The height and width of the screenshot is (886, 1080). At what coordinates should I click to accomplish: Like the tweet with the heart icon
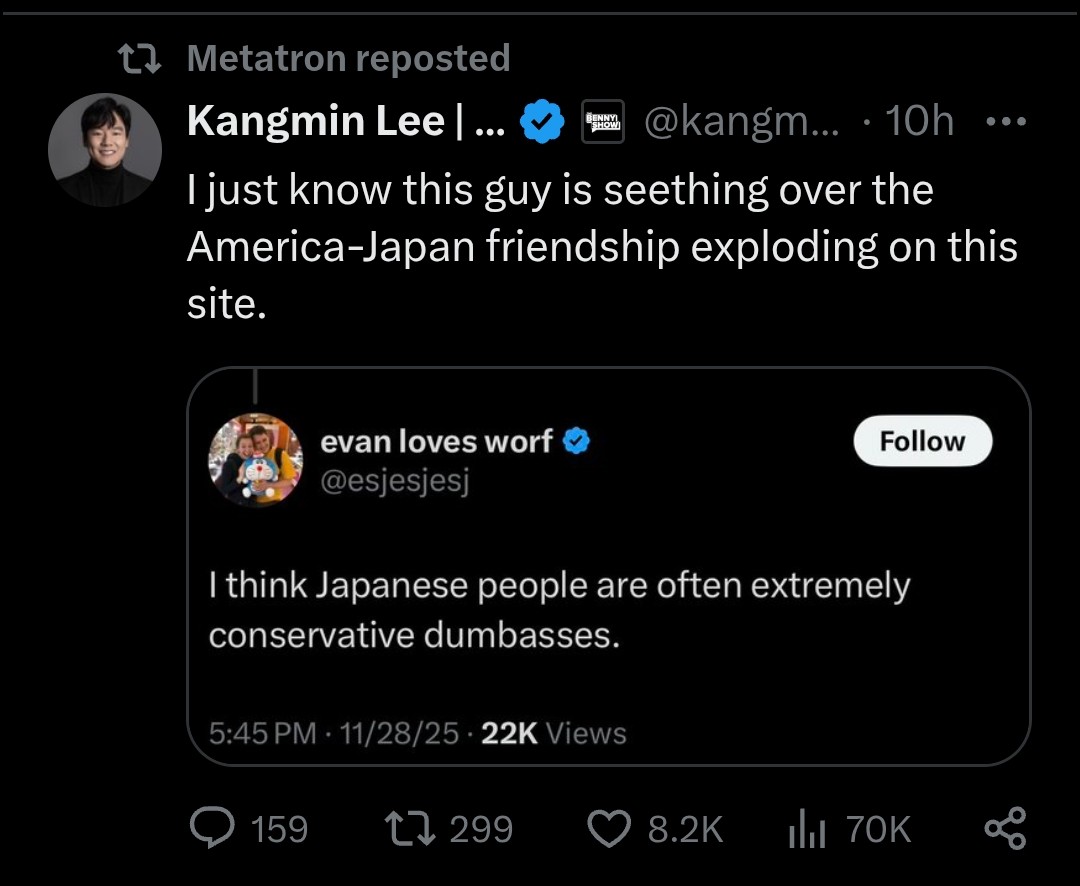tap(605, 829)
